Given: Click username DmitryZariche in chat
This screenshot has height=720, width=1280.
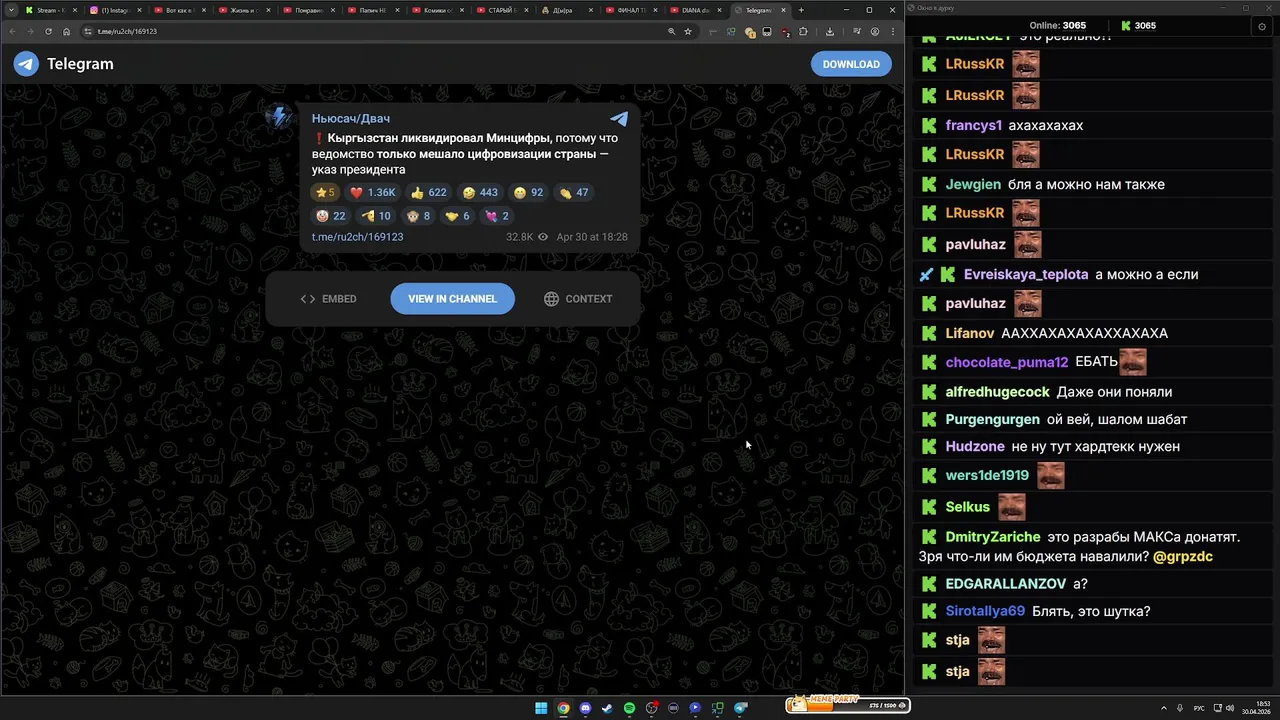Looking at the screenshot, I should tap(993, 537).
